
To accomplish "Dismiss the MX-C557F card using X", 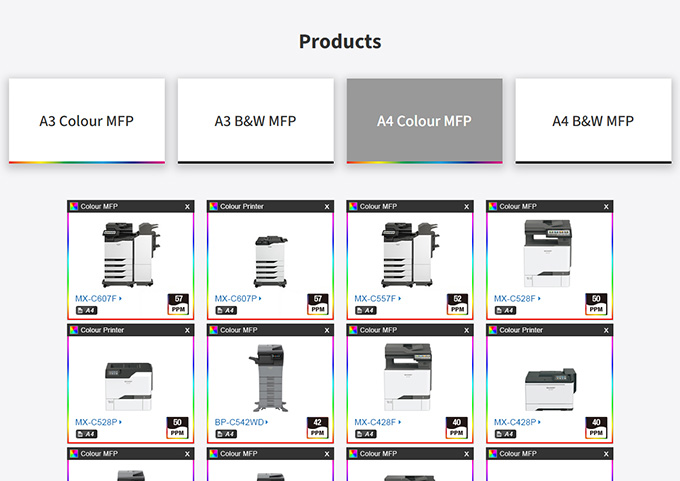I will pos(467,207).
